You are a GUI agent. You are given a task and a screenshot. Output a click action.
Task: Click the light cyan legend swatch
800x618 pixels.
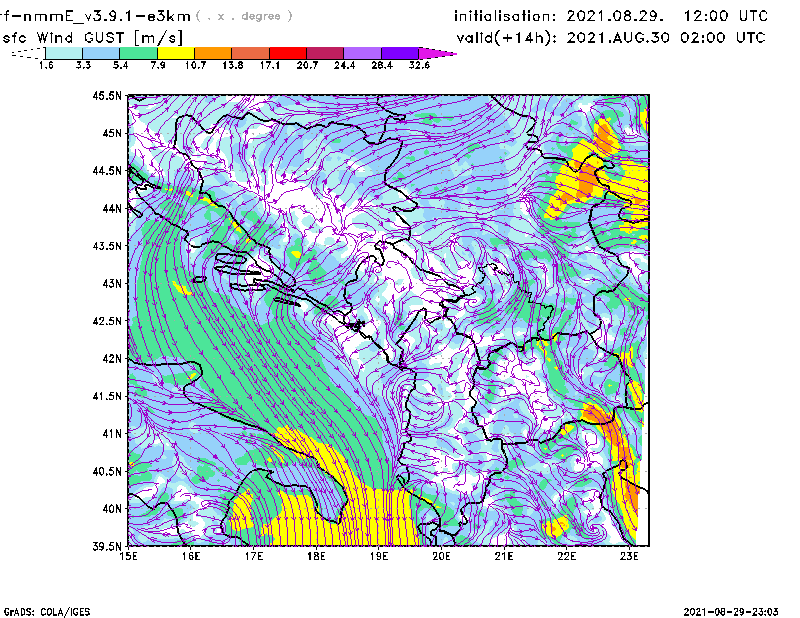pyautogui.click(x=64, y=53)
